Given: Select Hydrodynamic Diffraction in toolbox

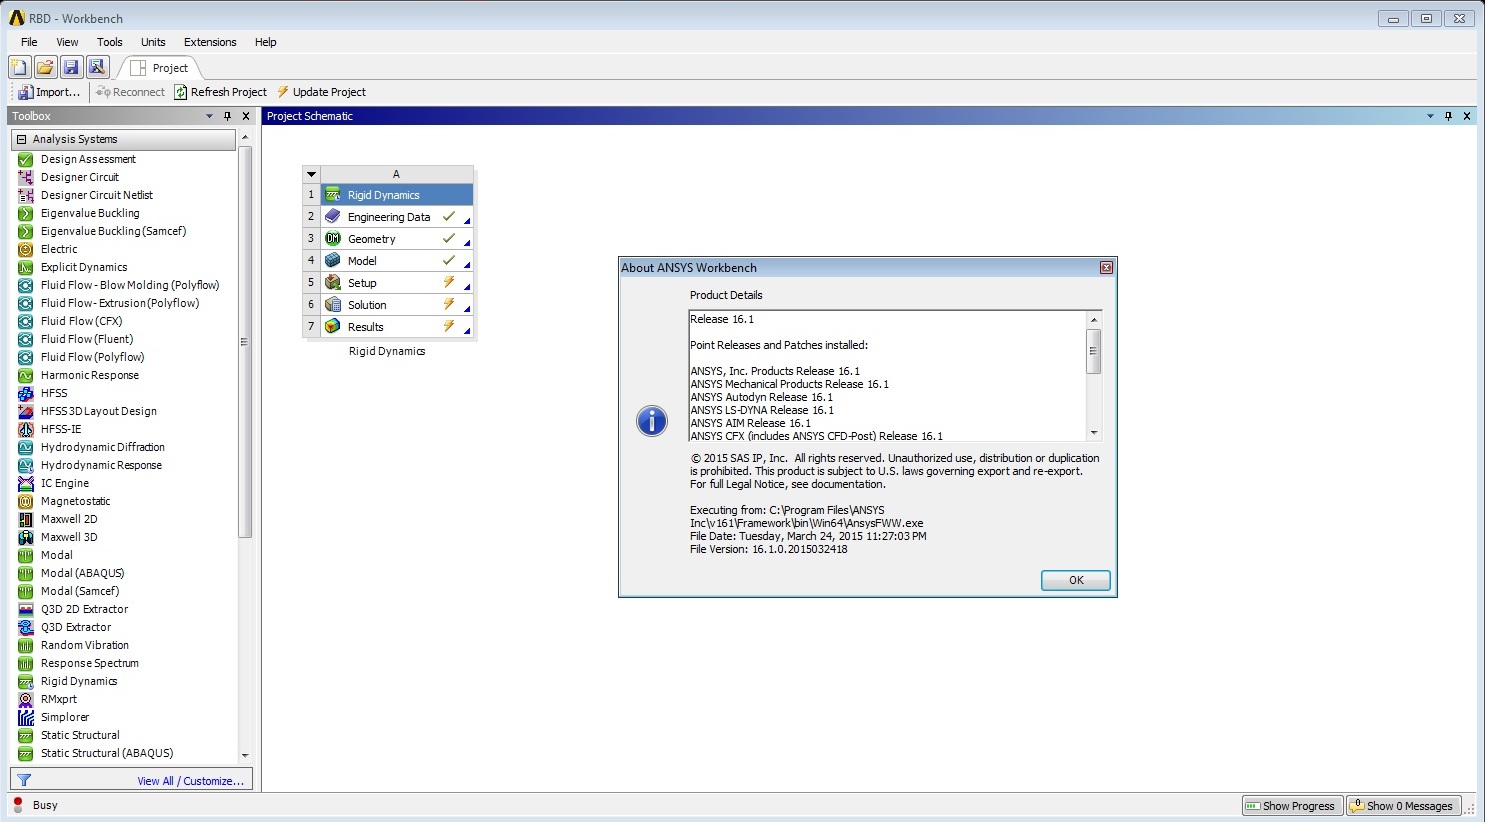Looking at the screenshot, I should click(x=103, y=447).
